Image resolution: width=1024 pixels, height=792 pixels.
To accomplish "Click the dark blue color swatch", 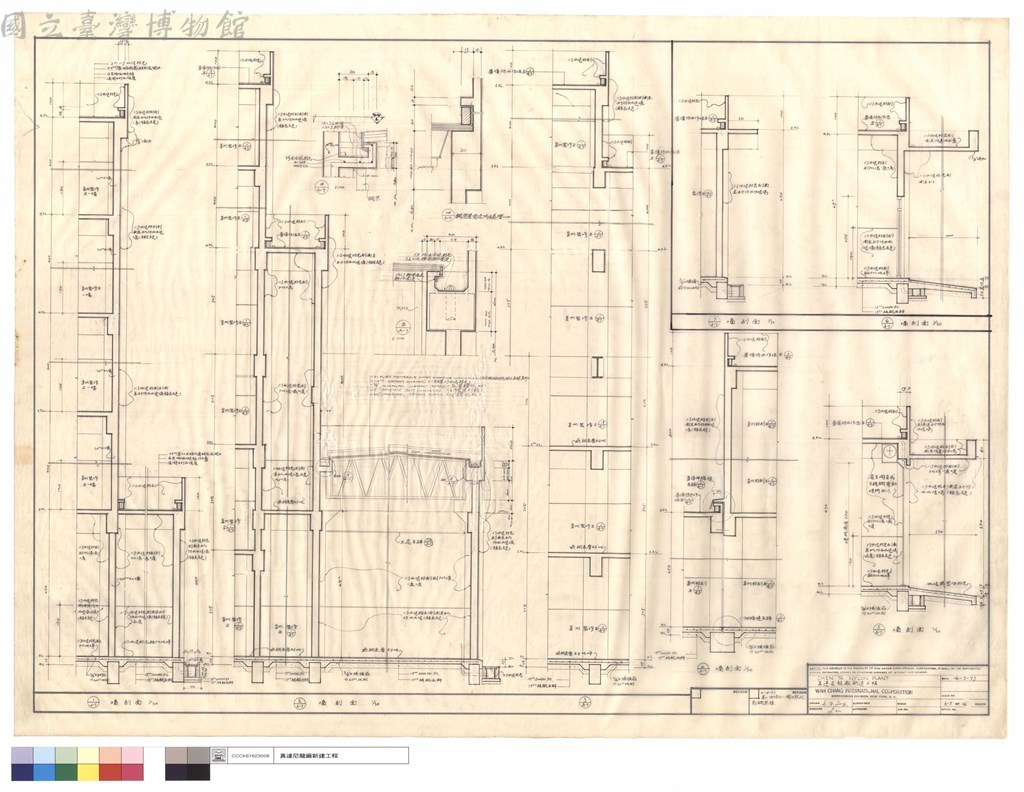I will coord(22,772).
